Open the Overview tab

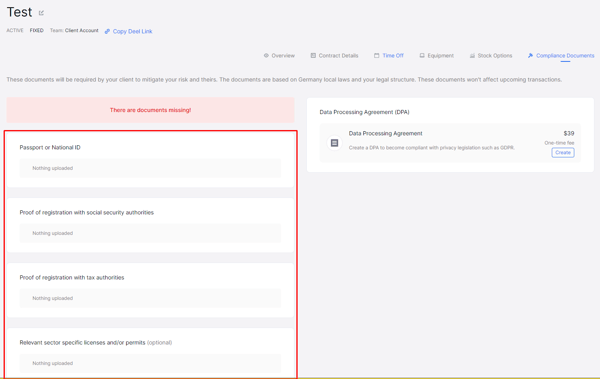point(279,56)
